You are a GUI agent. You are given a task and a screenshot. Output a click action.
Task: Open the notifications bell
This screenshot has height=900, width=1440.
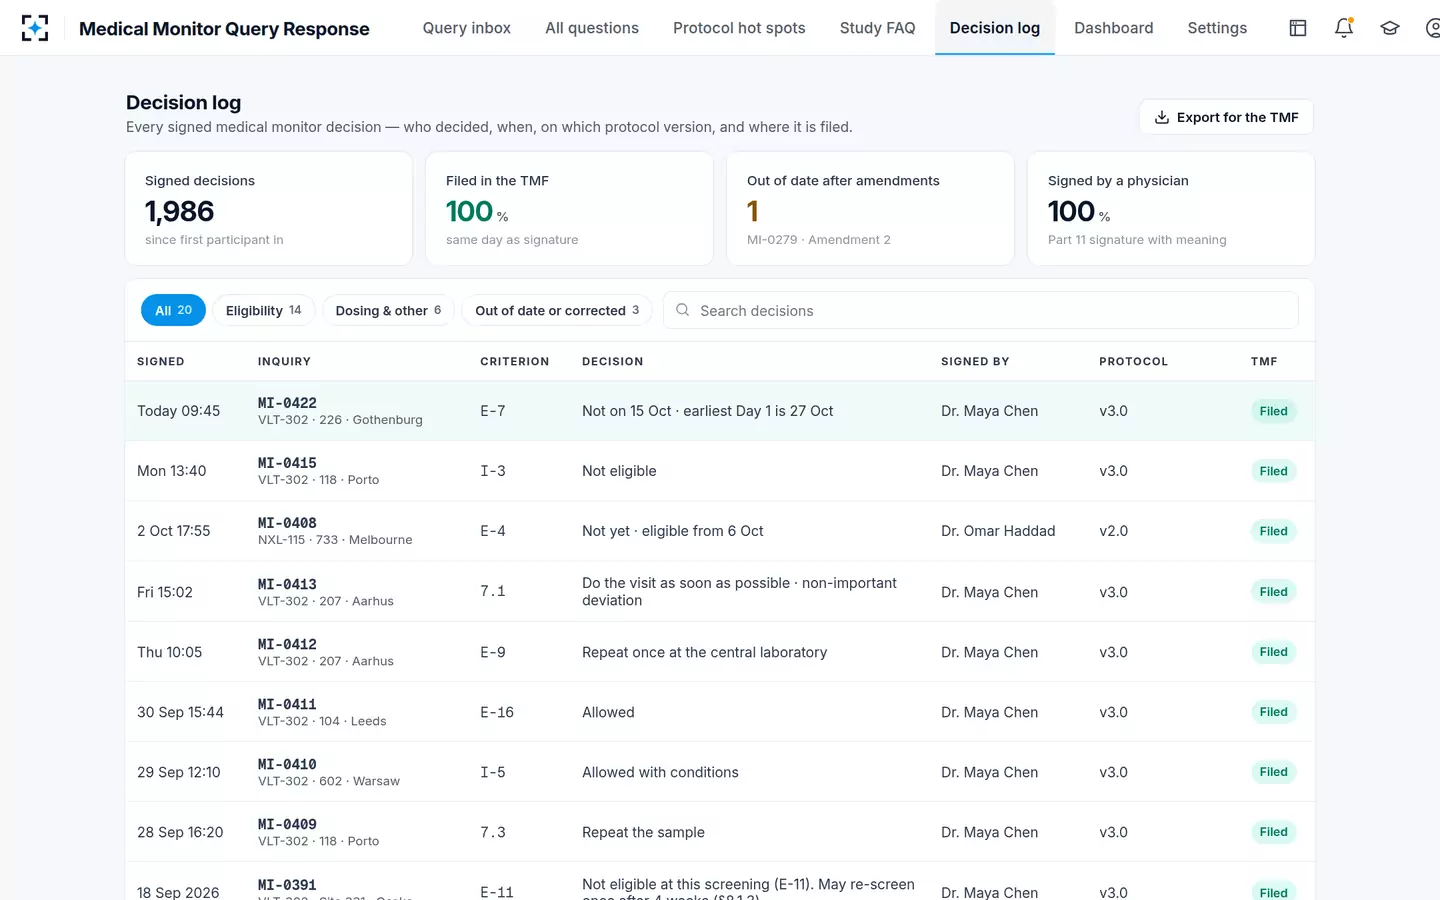pyautogui.click(x=1344, y=28)
